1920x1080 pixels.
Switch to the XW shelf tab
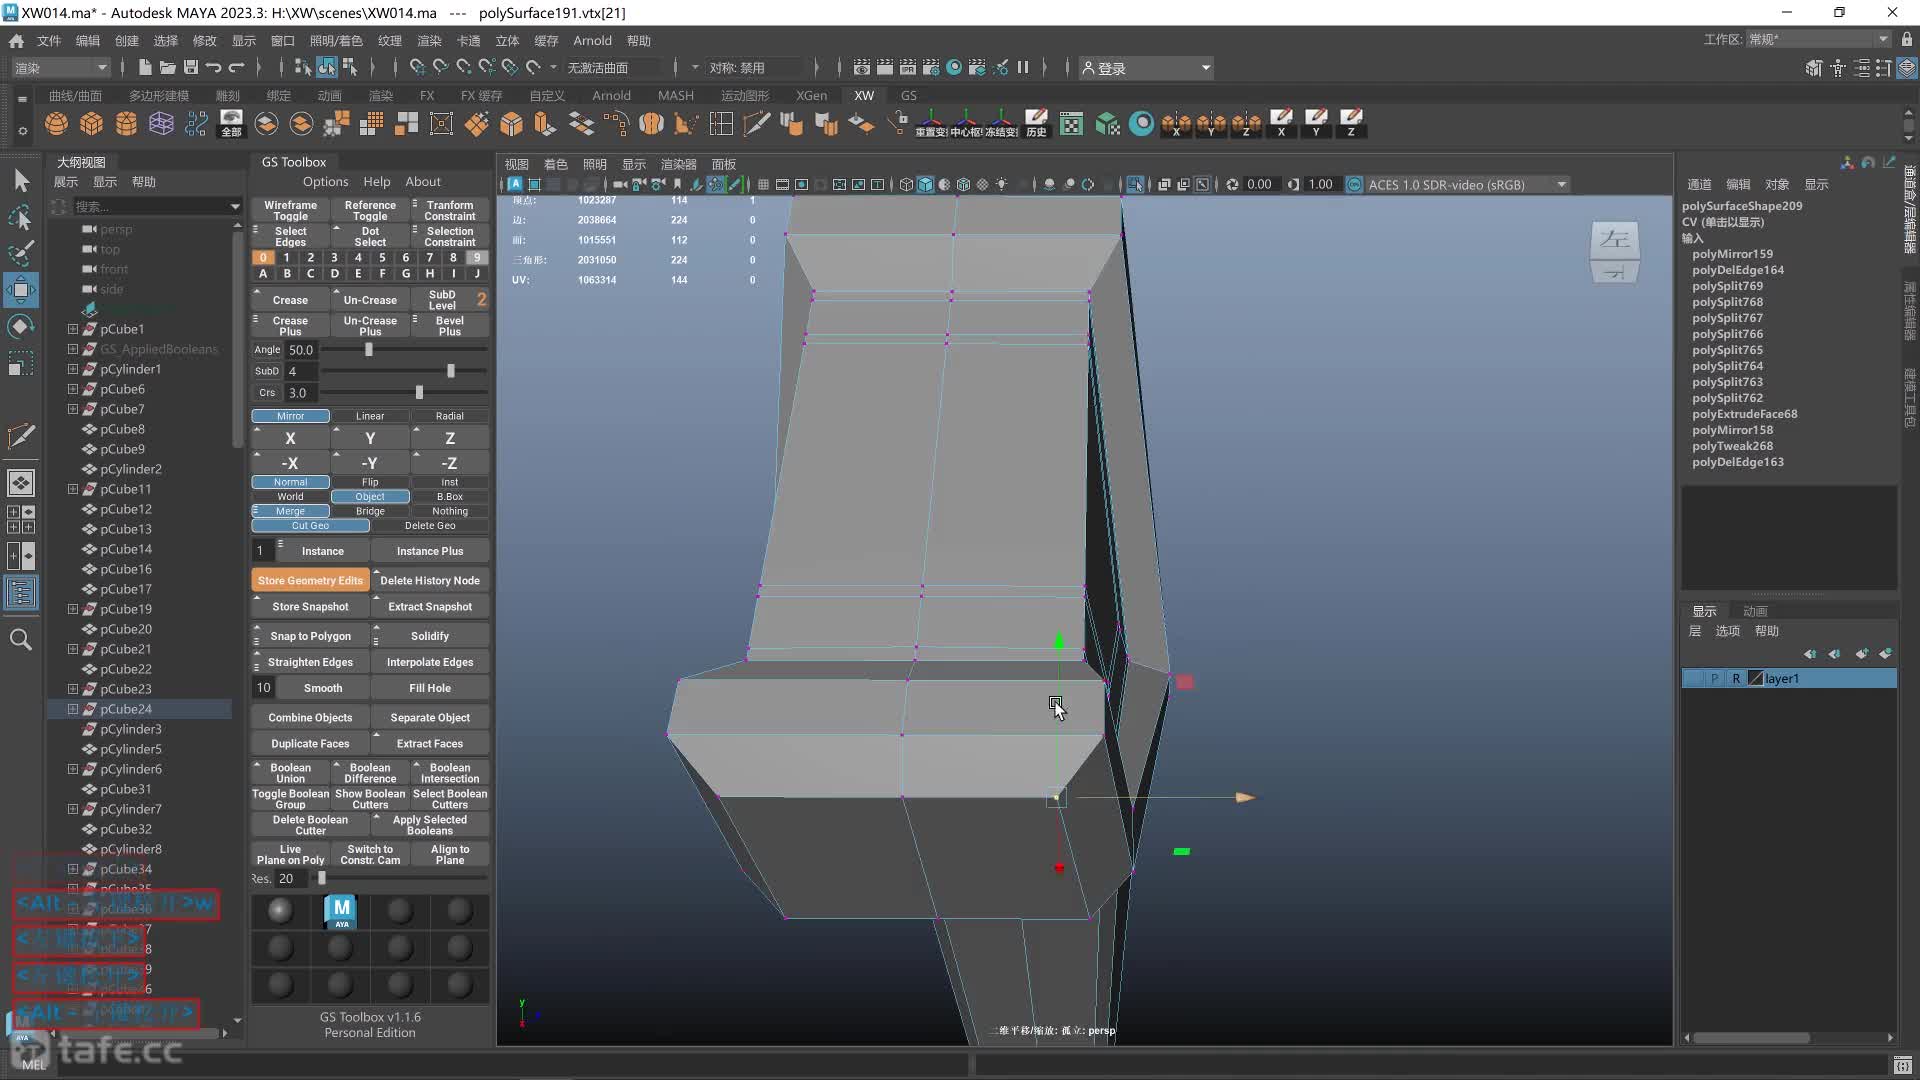click(x=864, y=96)
